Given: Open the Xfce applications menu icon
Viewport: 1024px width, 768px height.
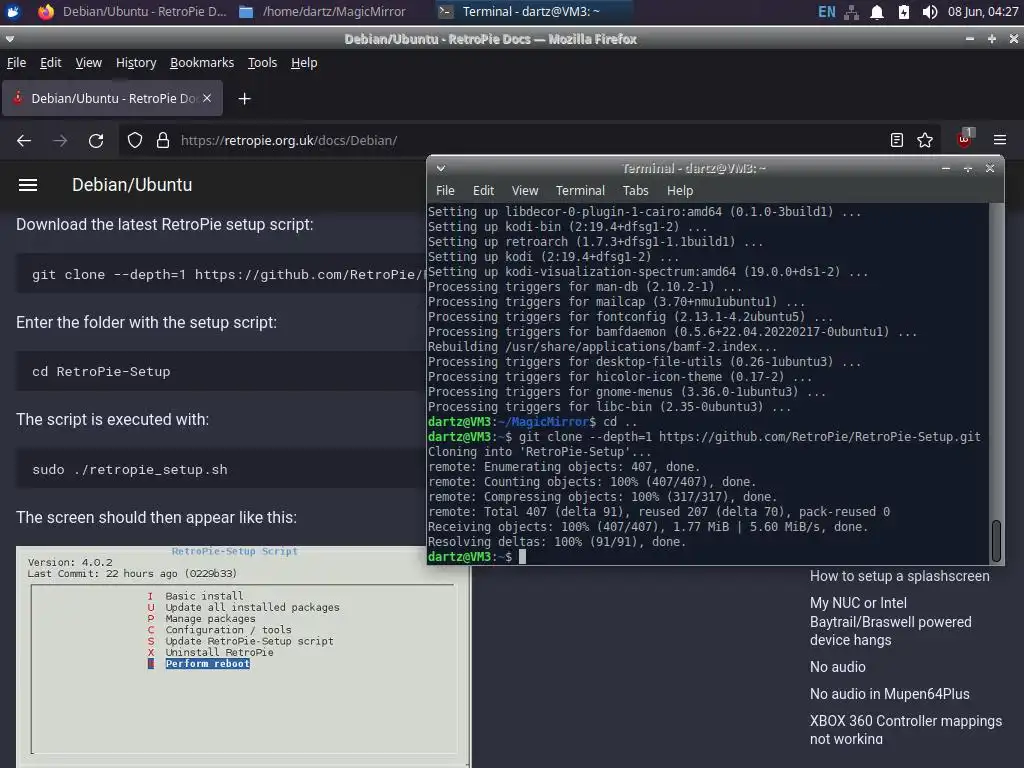Looking at the screenshot, I should pos(13,12).
